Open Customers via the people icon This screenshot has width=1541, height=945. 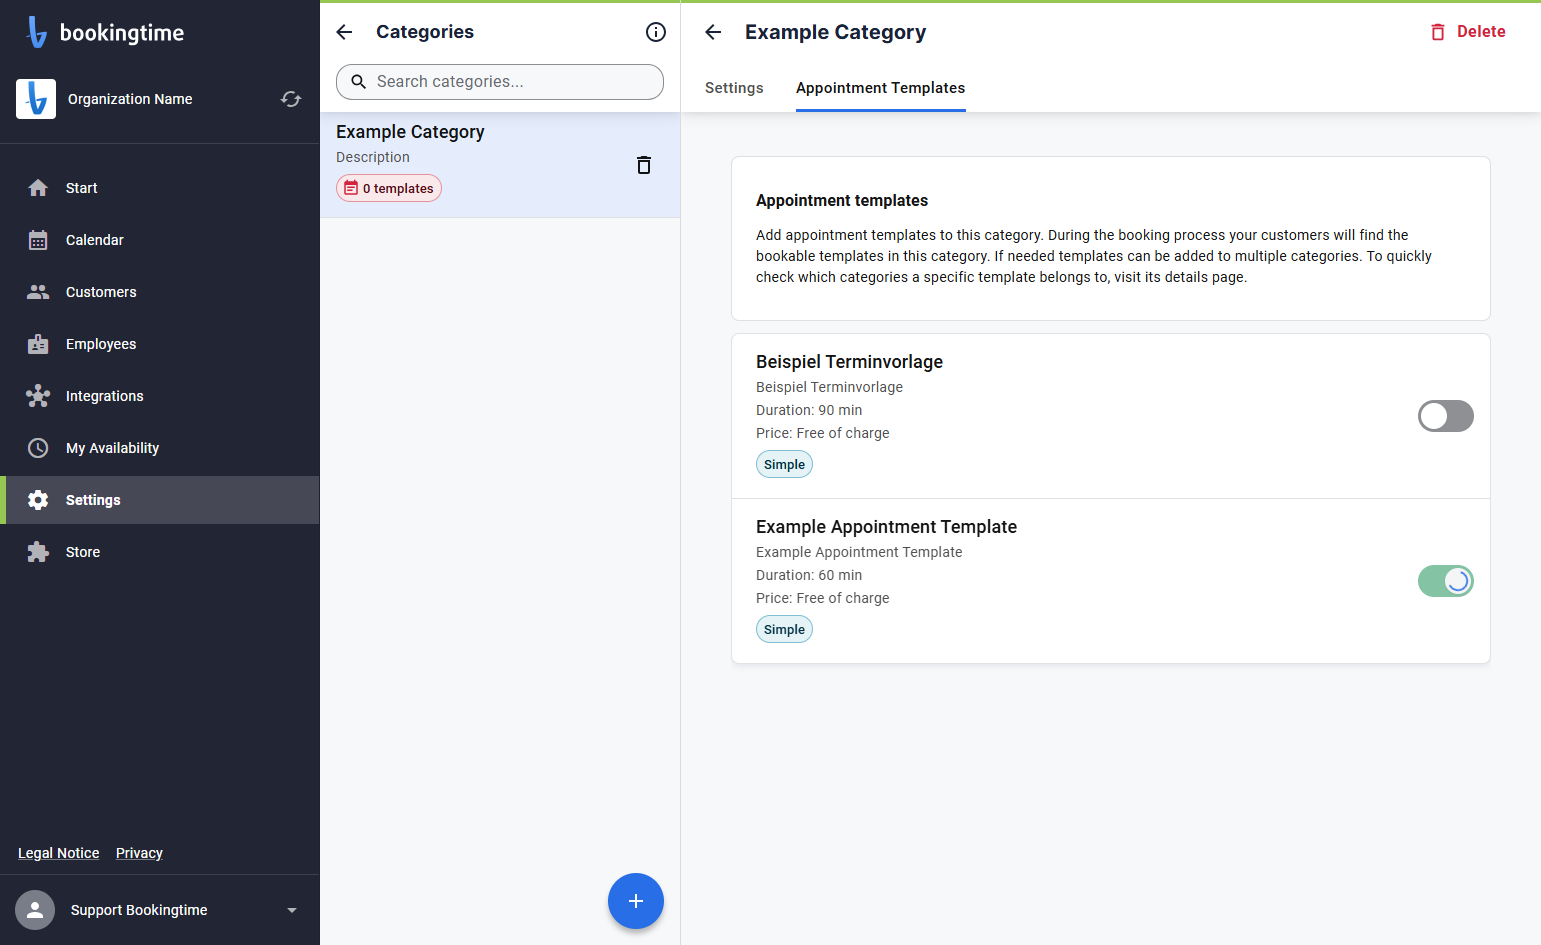pyautogui.click(x=38, y=292)
